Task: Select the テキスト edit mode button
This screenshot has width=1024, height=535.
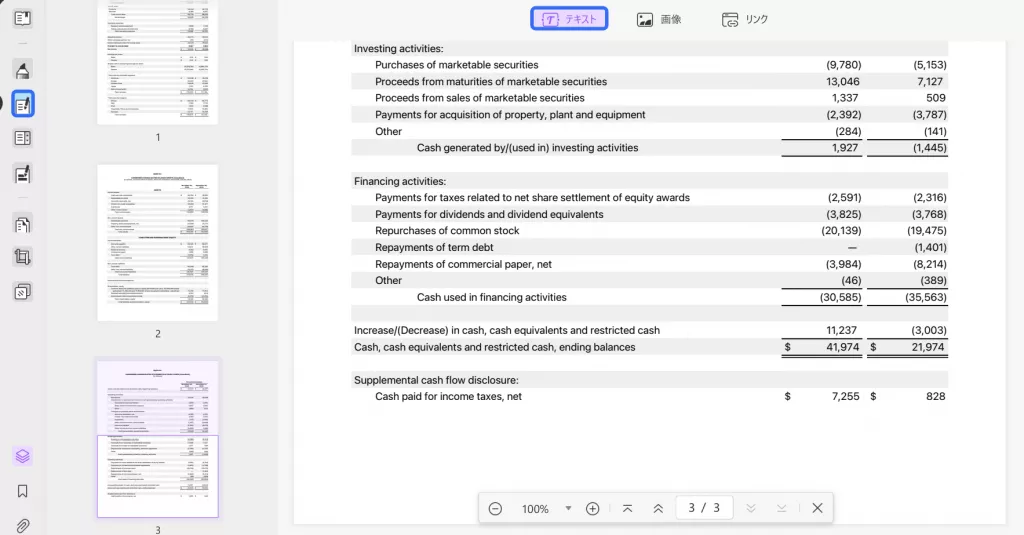Action: point(569,19)
